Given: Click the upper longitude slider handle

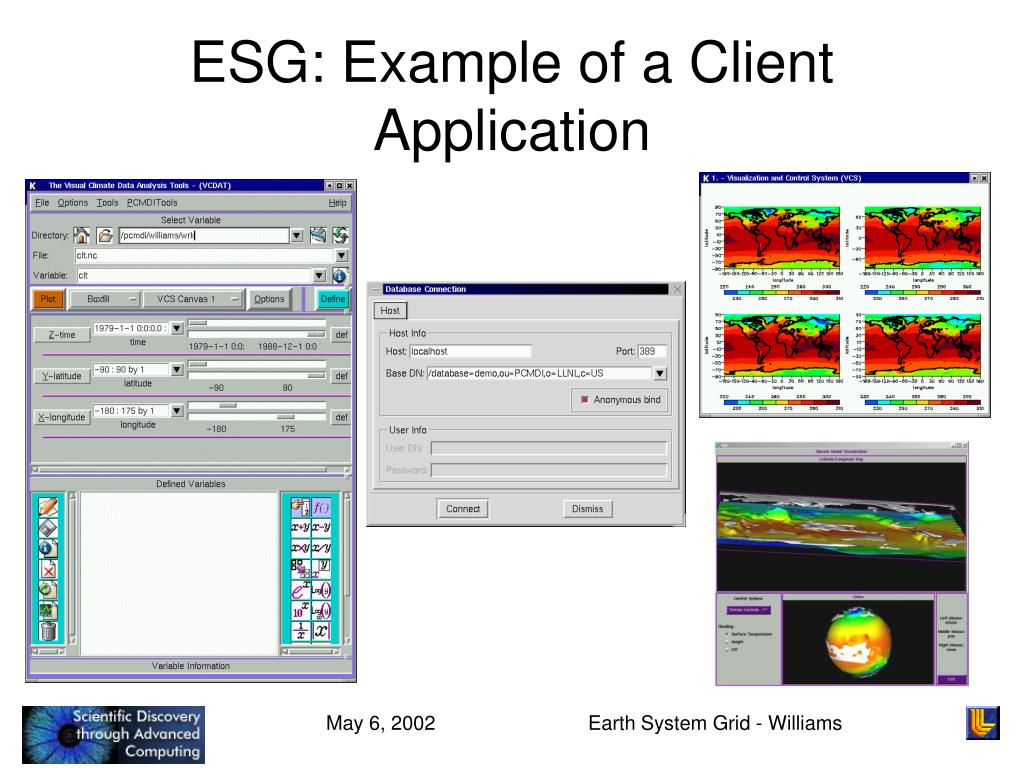Looking at the screenshot, I should click(x=228, y=406).
